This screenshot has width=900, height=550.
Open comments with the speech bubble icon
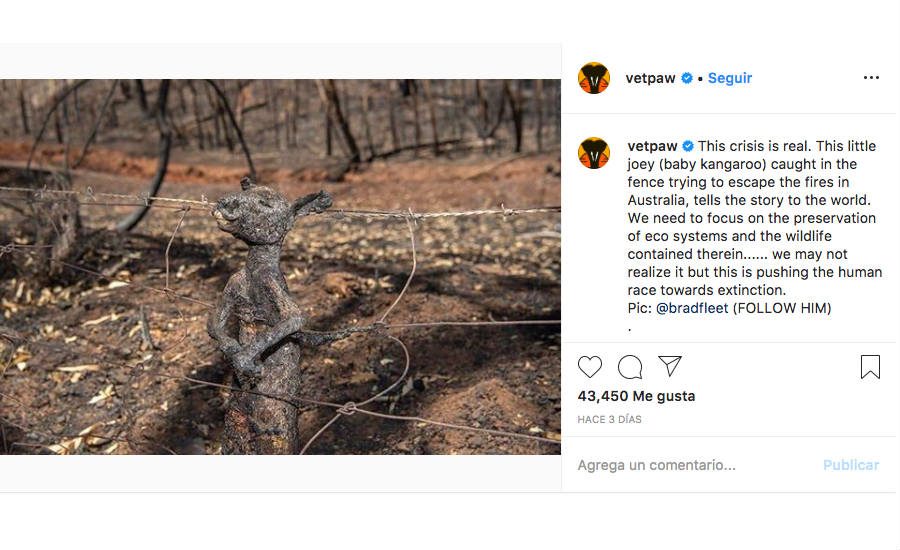[630, 367]
